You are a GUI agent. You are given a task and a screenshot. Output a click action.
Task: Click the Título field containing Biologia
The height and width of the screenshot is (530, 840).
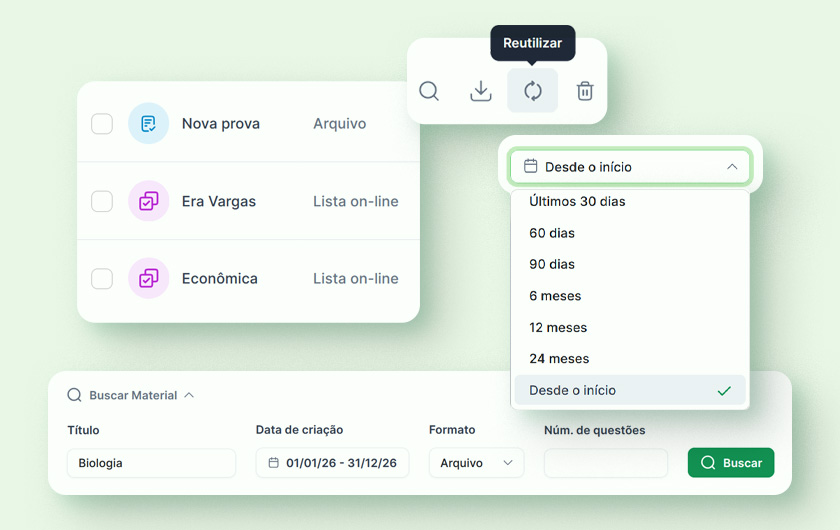pos(152,462)
